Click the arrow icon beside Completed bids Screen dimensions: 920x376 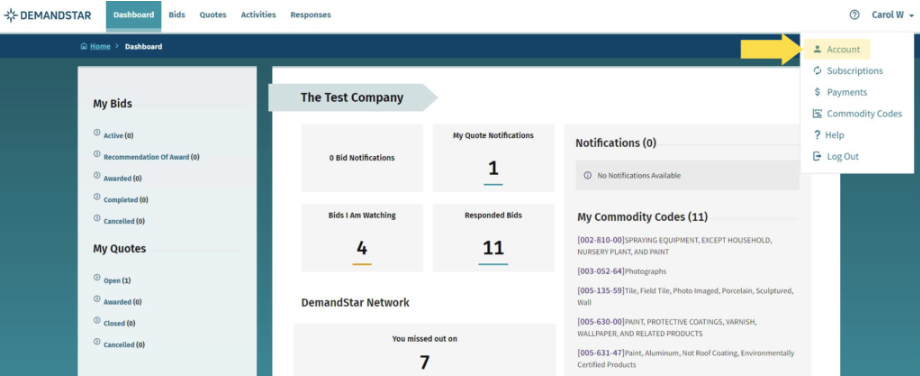click(x=97, y=197)
